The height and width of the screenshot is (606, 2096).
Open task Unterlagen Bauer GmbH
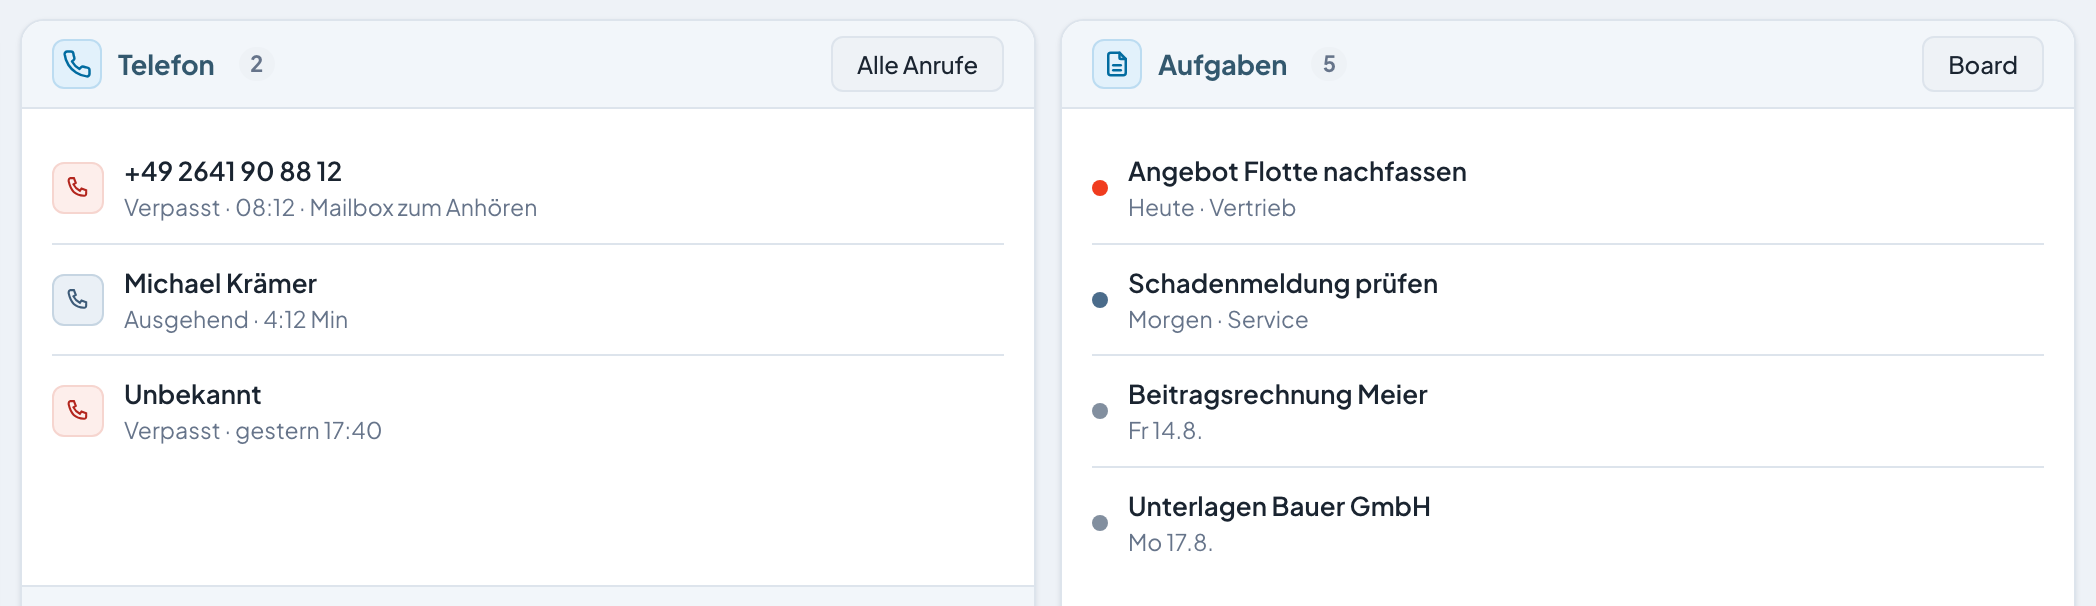click(x=1279, y=507)
